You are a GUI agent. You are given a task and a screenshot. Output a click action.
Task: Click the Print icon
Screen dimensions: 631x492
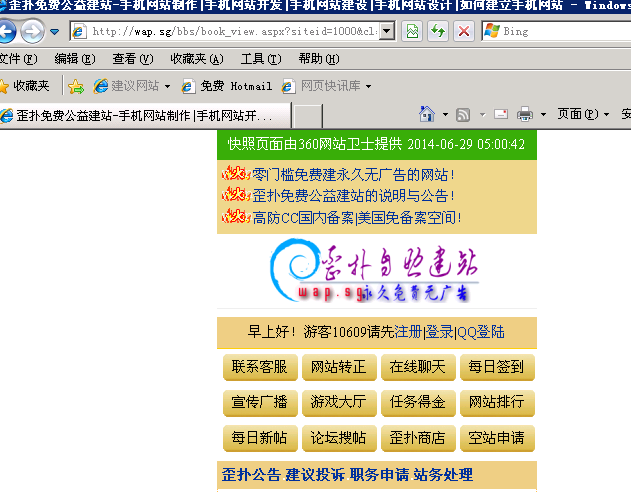pyautogui.click(x=525, y=114)
